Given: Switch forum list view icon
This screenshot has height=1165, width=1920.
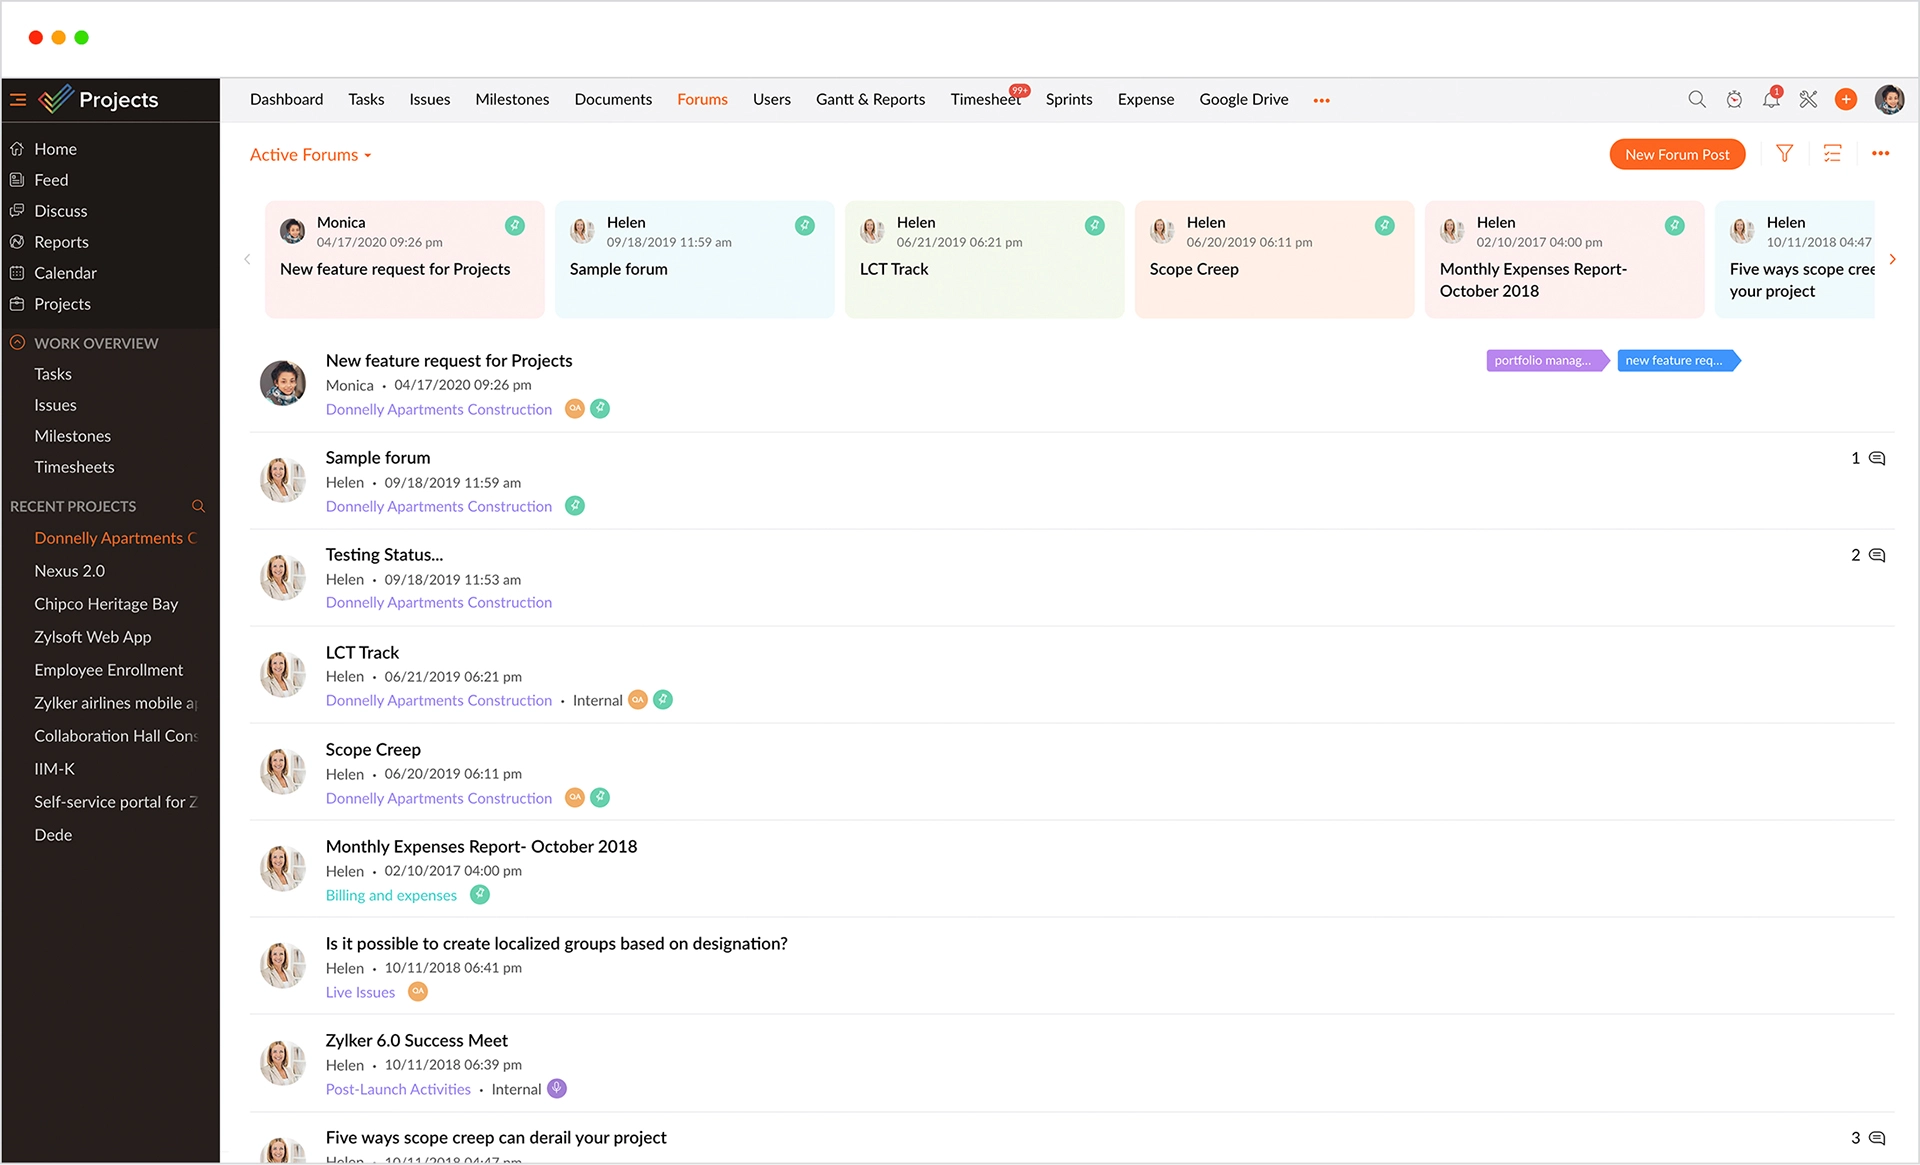Looking at the screenshot, I should click(x=1832, y=153).
